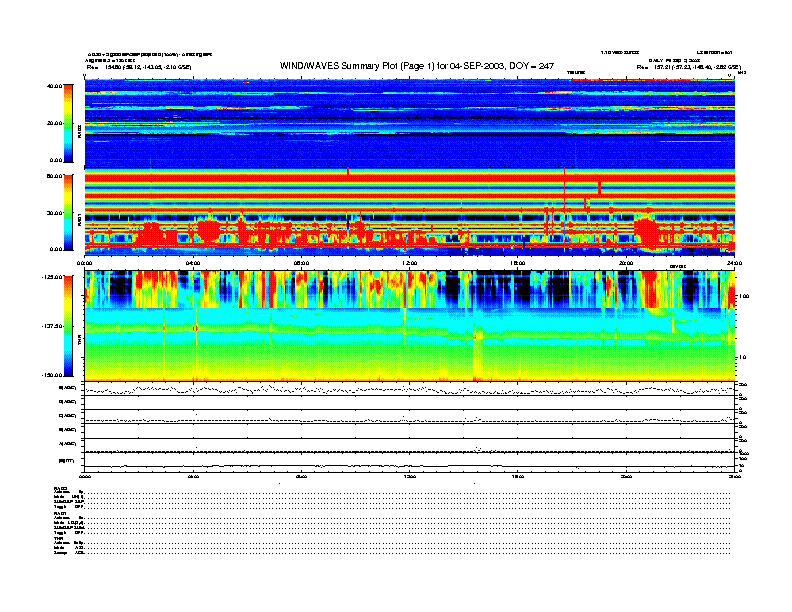Viewport: 792px width, 612px height.
Task: Click the WIND/WAVES Summary Plot title
Action: pyautogui.click(x=417, y=66)
